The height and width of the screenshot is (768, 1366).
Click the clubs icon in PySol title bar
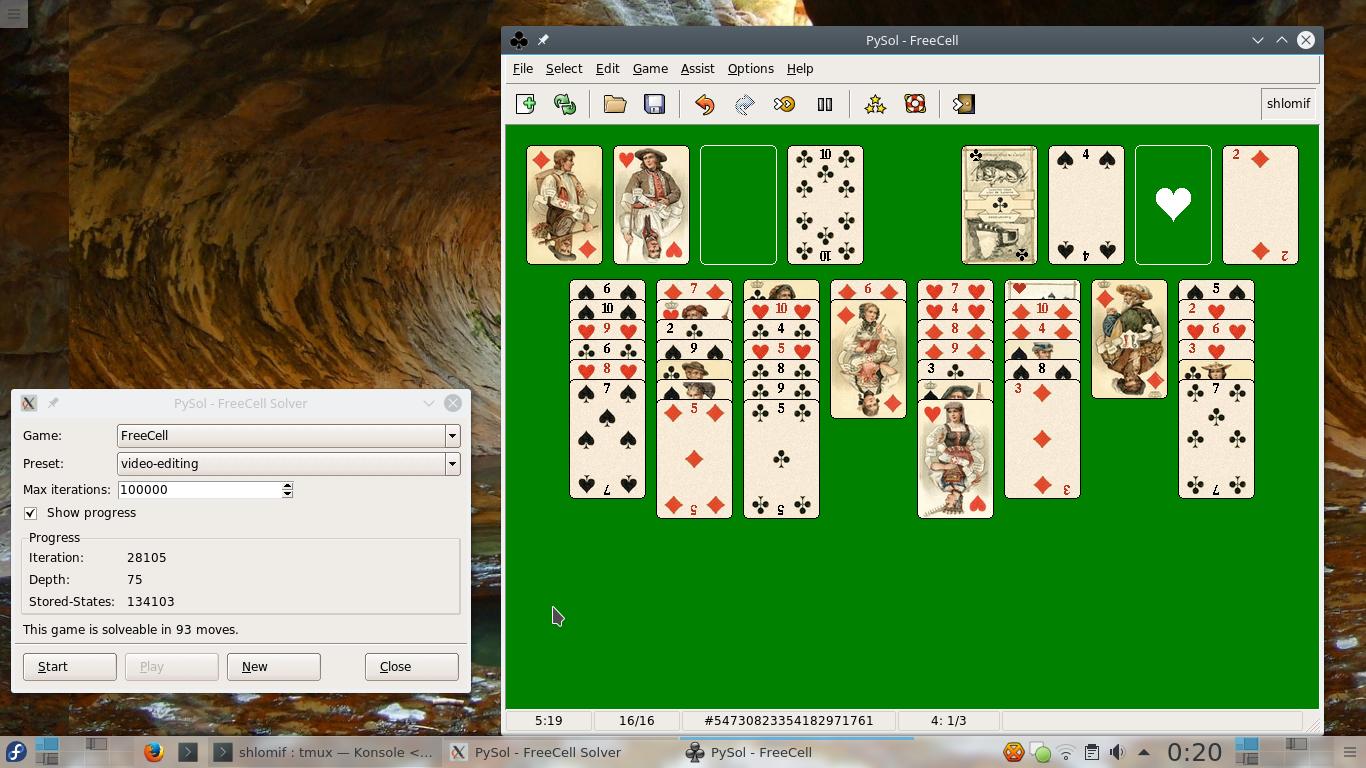pyautogui.click(x=519, y=40)
